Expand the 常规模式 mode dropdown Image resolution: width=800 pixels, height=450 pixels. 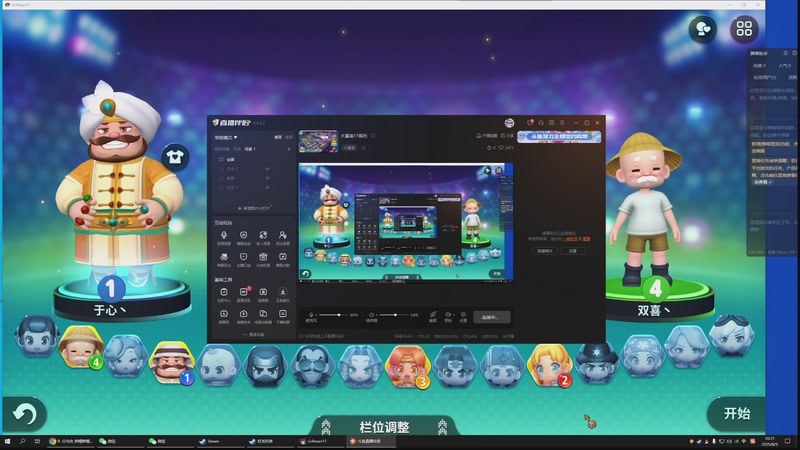click(226, 137)
